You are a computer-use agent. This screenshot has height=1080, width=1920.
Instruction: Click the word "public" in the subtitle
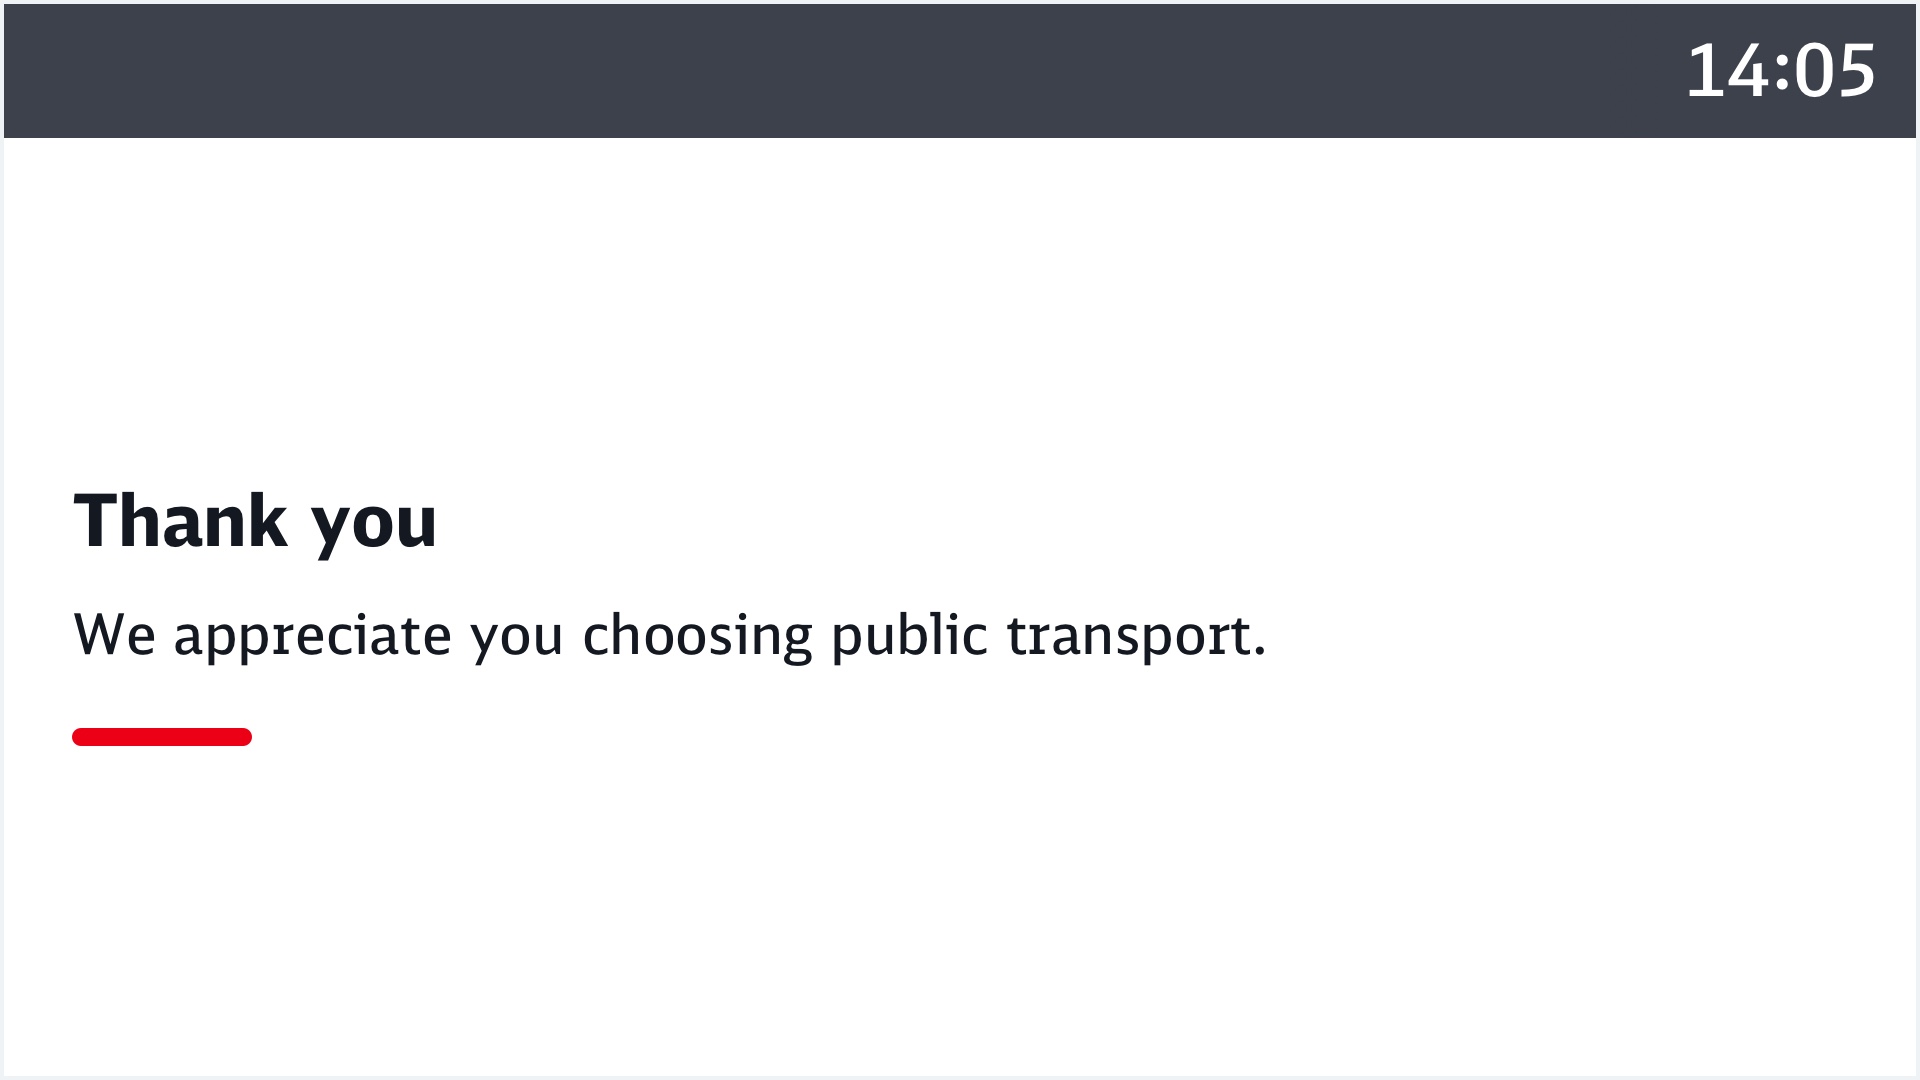click(x=909, y=636)
